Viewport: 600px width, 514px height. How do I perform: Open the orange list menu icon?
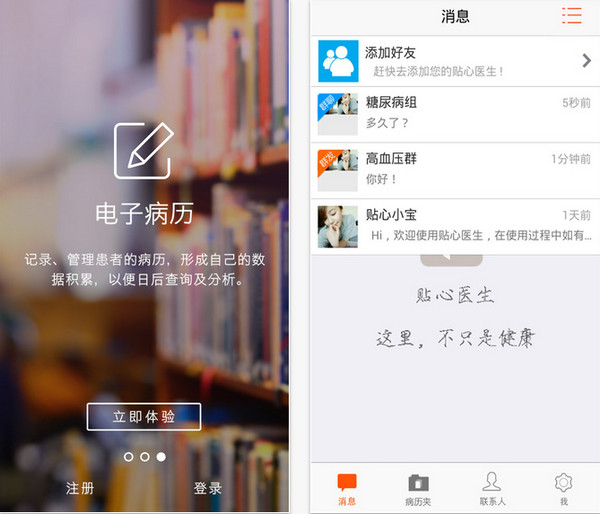[572, 16]
